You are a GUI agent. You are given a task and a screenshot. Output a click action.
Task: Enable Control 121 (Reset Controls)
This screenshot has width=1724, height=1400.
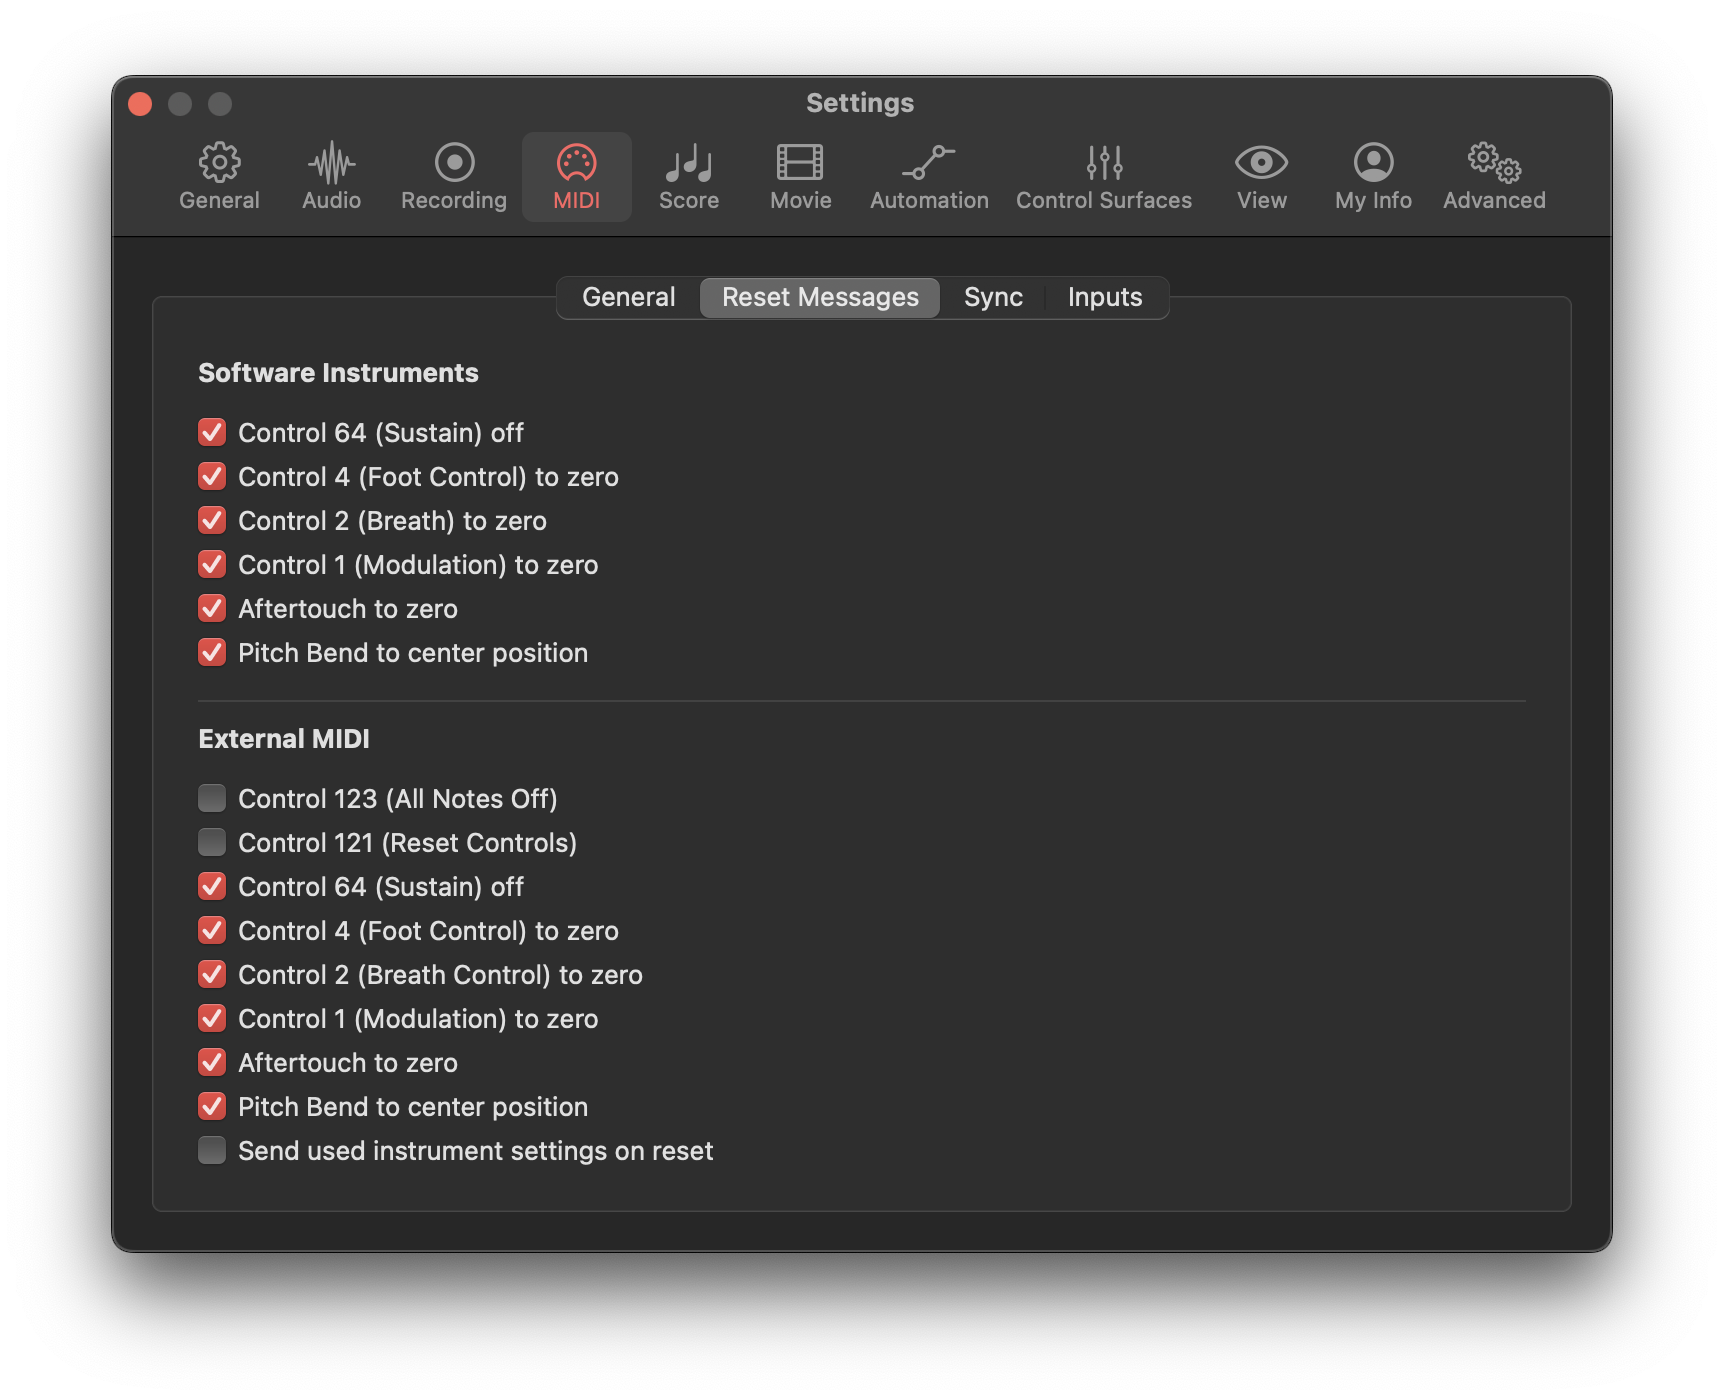click(211, 842)
